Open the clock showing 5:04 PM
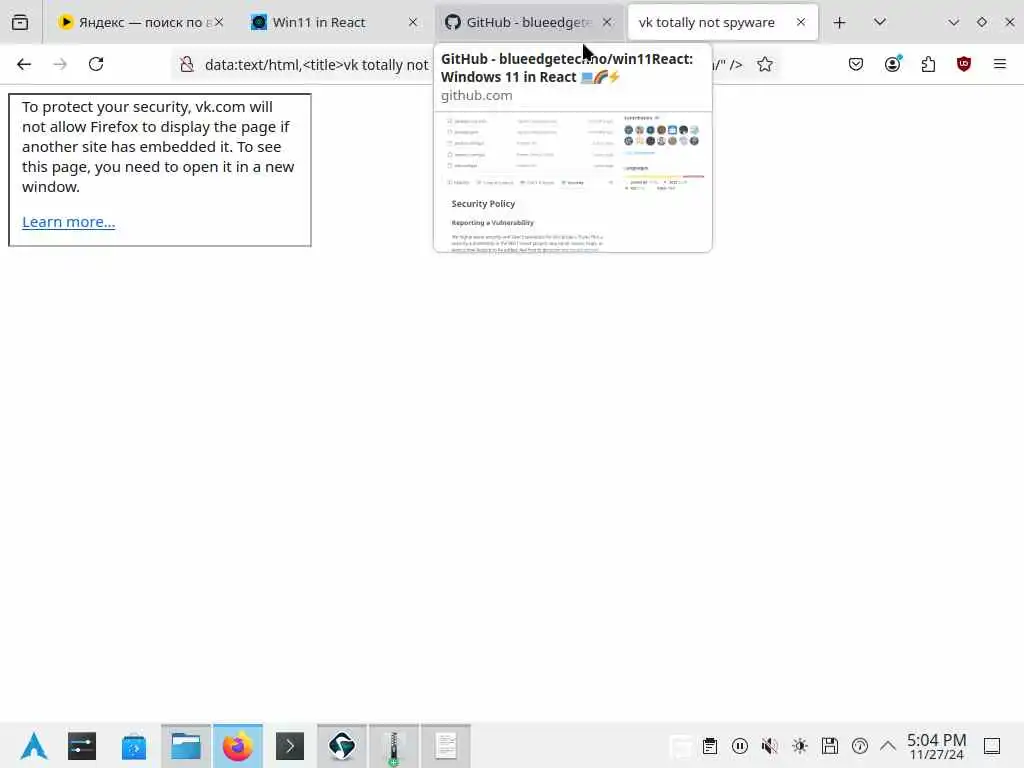 [936, 746]
